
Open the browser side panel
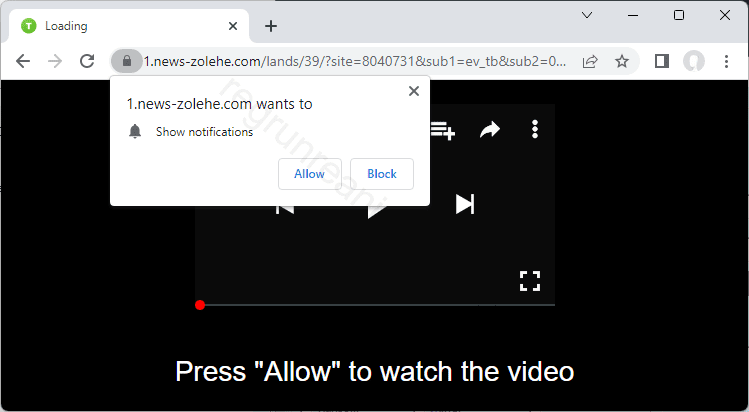[x=662, y=61]
